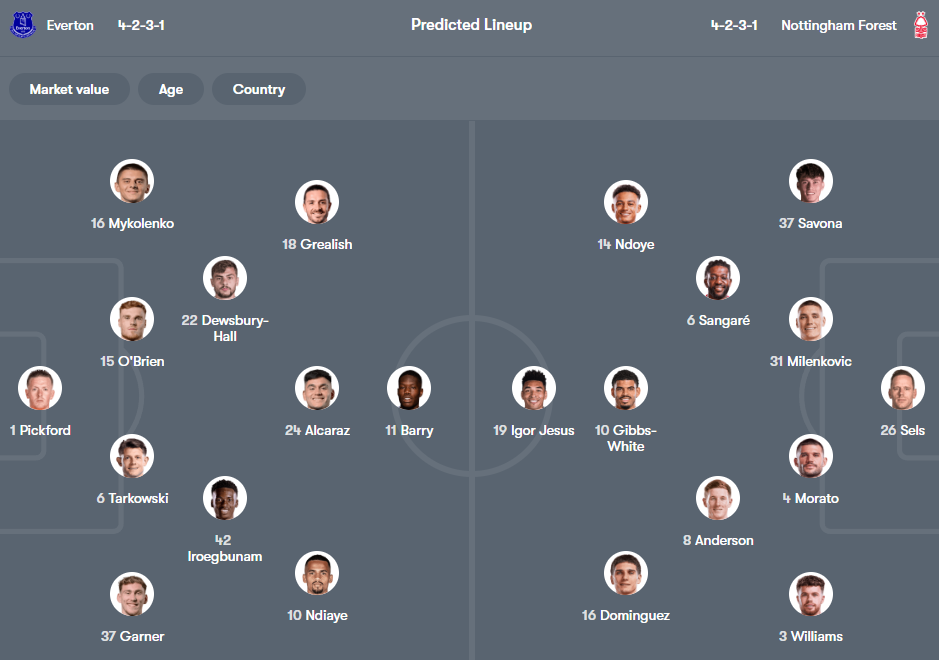The height and width of the screenshot is (660, 939).
Task: Click the Everton club crest
Action: point(22,25)
